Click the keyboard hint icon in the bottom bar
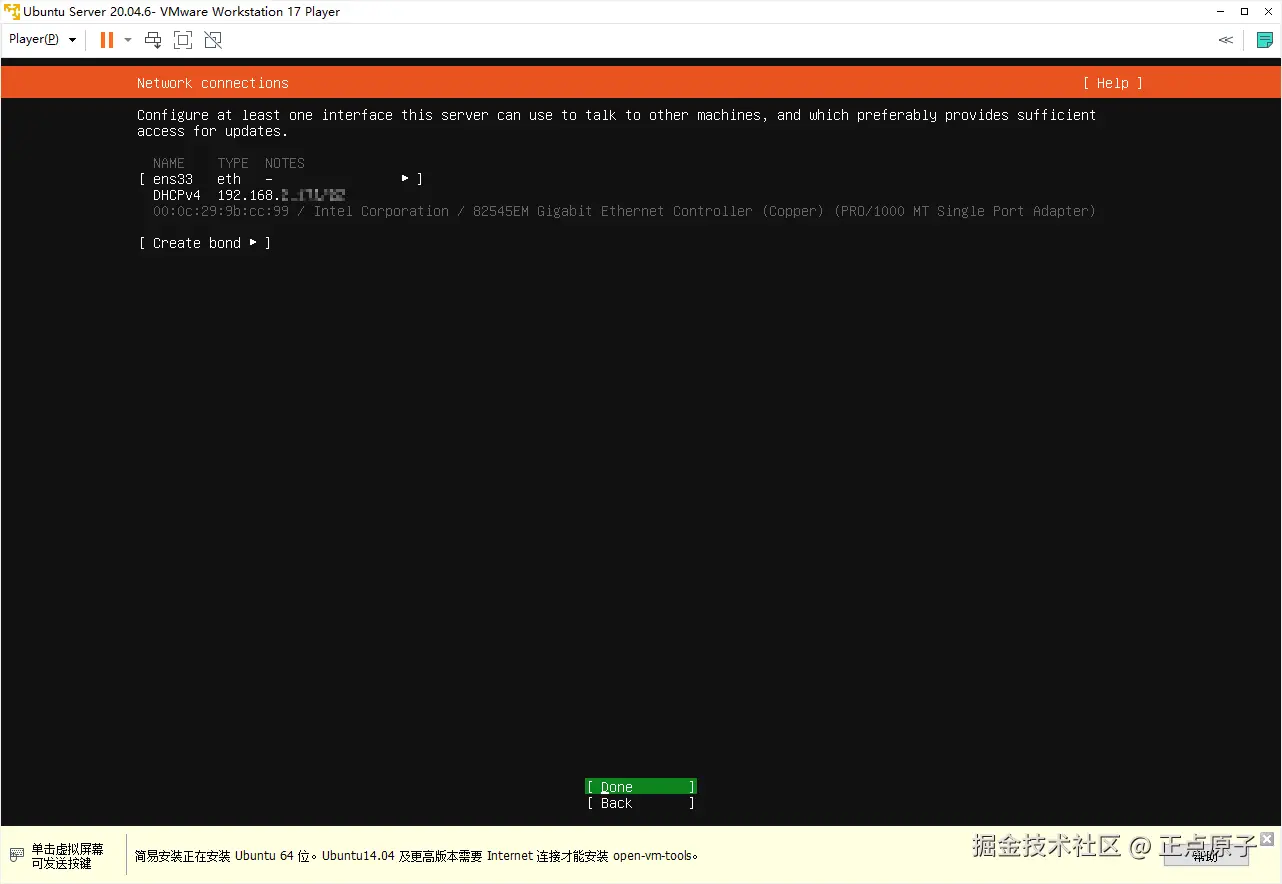Viewport: 1282px width, 884px height. pyautogui.click(x=16, y=855)
